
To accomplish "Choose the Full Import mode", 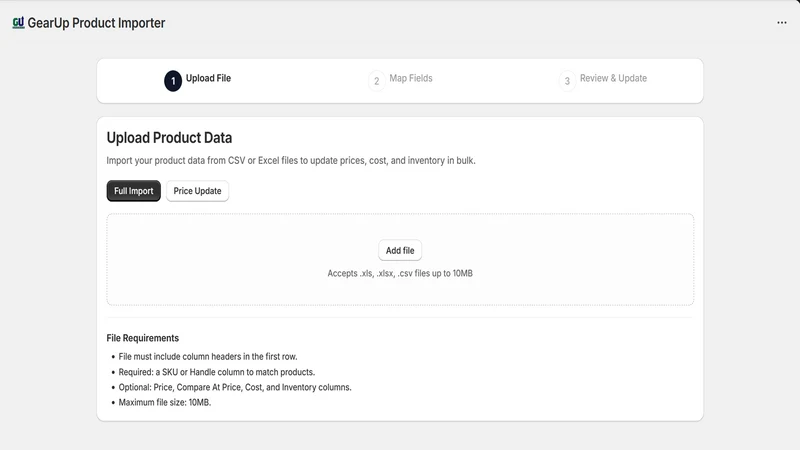I will pyautogui.click(x=134, y=191).
